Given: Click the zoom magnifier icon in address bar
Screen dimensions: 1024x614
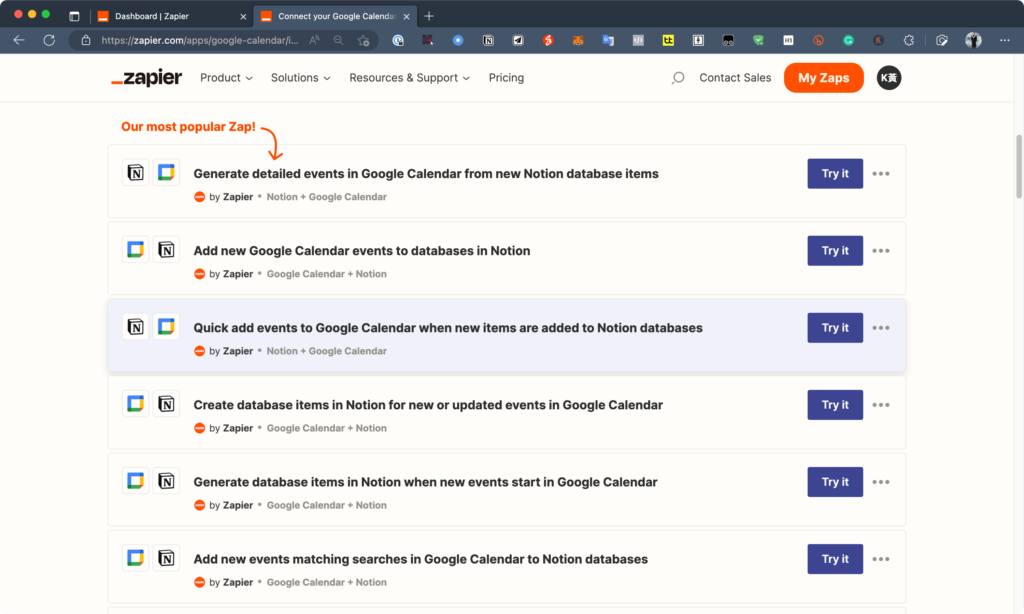Looking at the screenshot, I should [x=338, y=40].
